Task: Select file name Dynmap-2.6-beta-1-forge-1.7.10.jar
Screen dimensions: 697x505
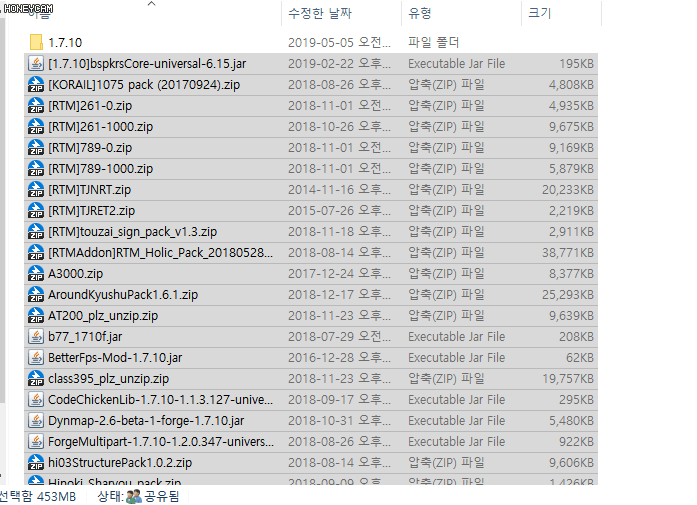Action: tap(146, 421)
